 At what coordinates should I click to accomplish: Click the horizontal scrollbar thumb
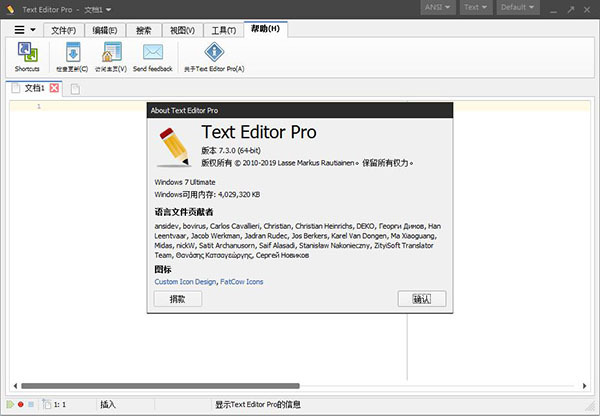click(x=160, y=386)
